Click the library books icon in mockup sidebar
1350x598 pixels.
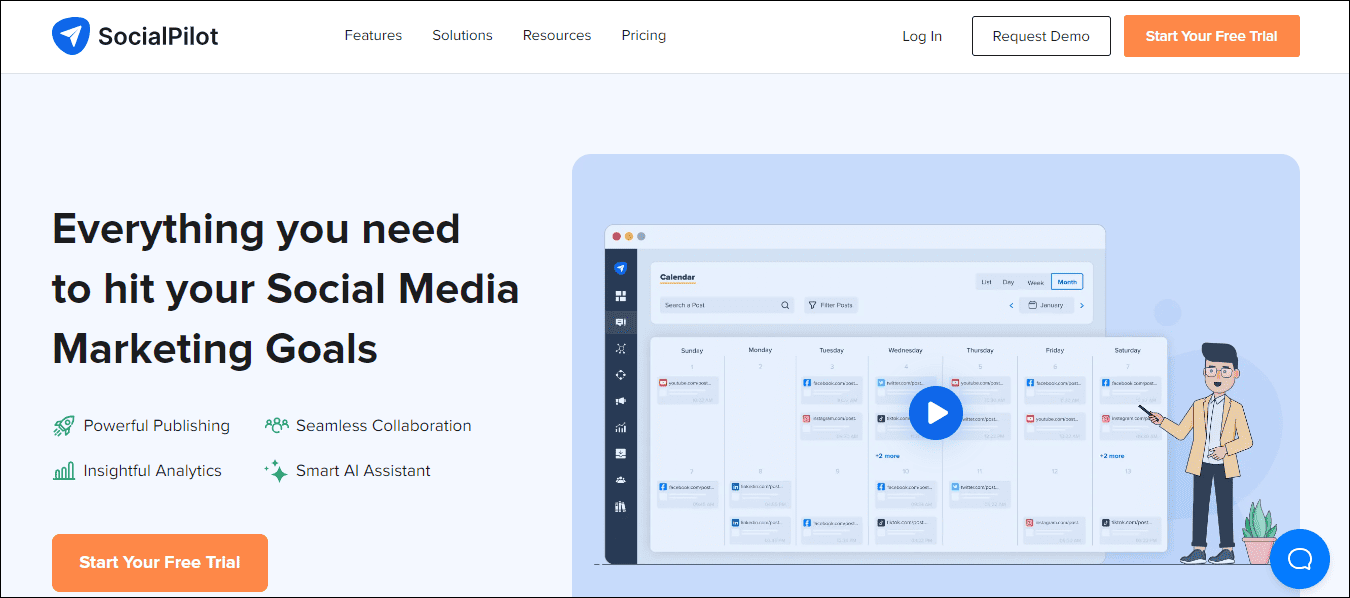(621, 507)
